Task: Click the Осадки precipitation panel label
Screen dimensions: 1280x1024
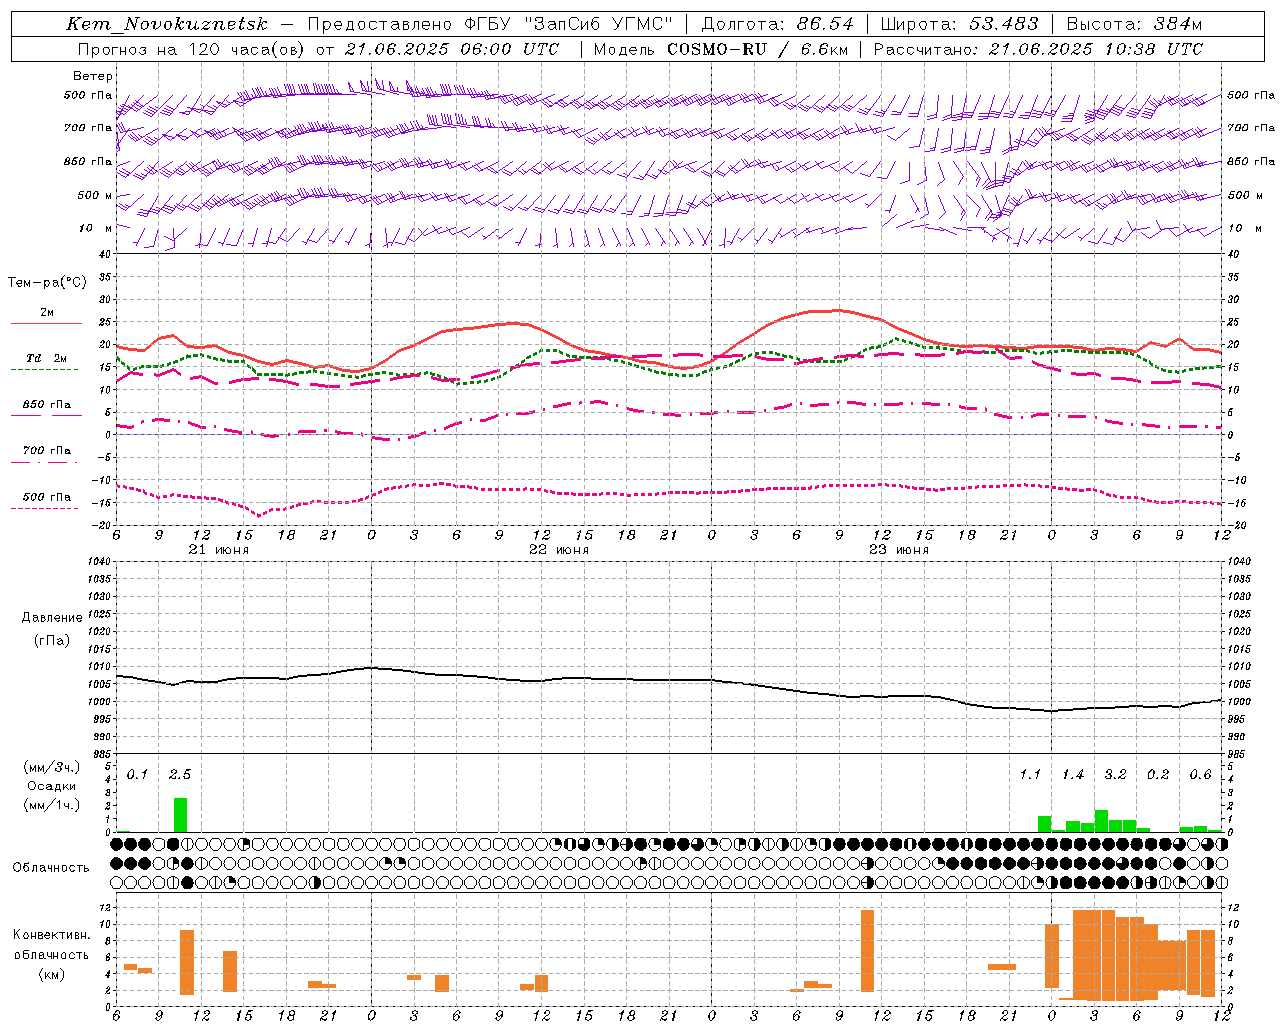Action: (x=52, y=786)
